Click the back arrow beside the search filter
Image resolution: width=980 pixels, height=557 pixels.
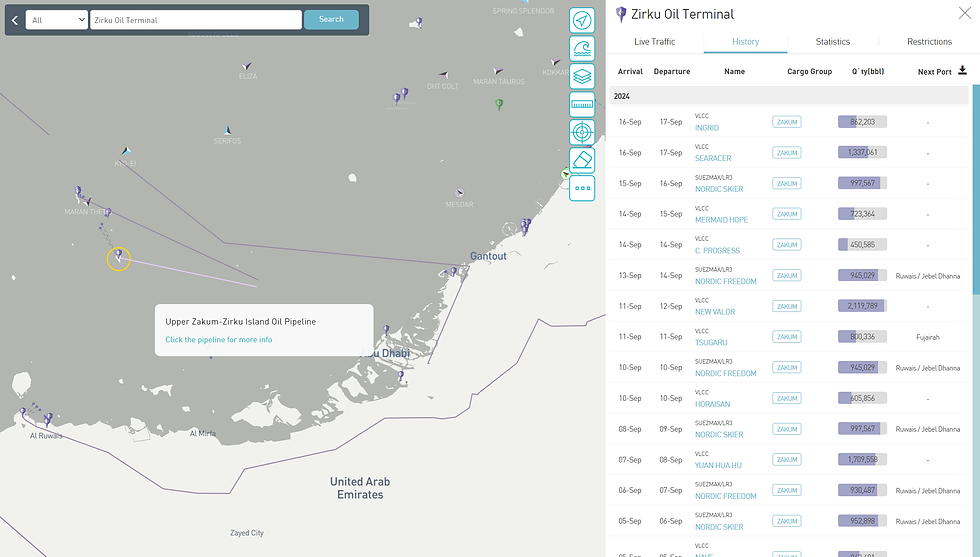click(15, 20)
